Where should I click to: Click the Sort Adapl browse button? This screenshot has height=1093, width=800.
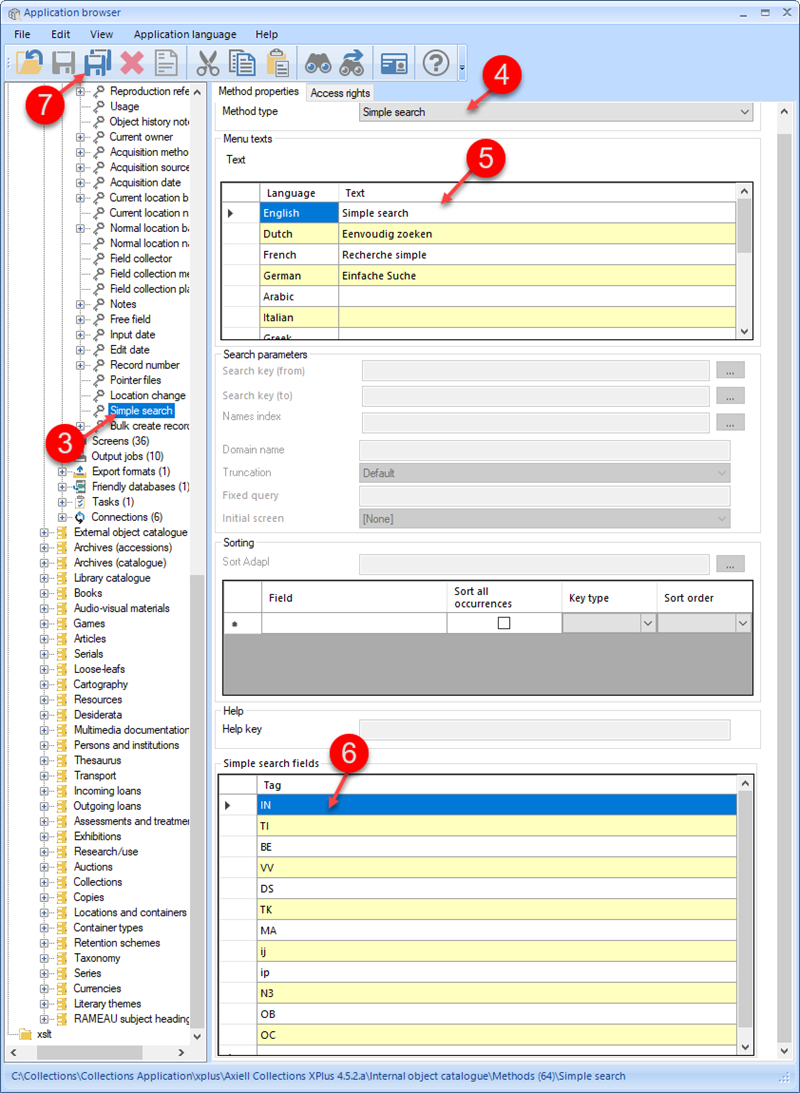tap(730, 562)
